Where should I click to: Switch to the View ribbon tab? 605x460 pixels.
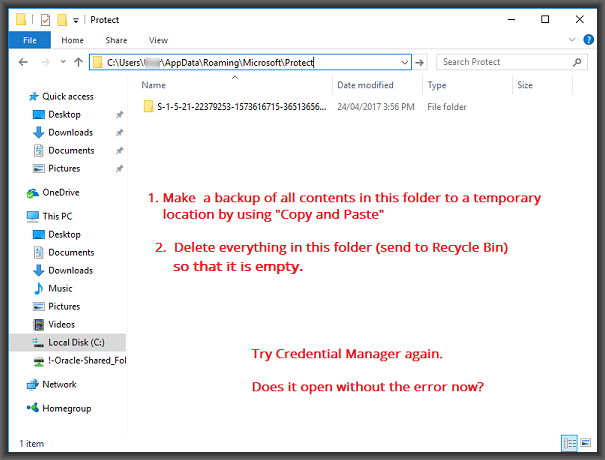158,40
